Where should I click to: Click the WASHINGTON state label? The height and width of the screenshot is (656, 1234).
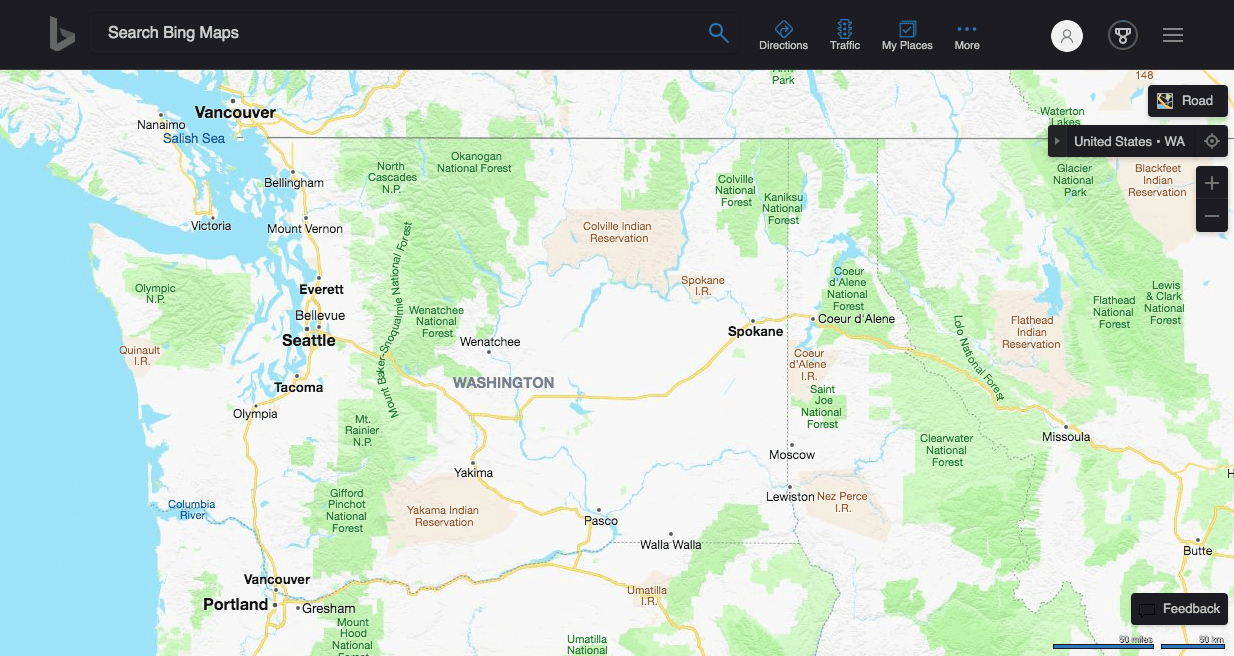[503, 383]
